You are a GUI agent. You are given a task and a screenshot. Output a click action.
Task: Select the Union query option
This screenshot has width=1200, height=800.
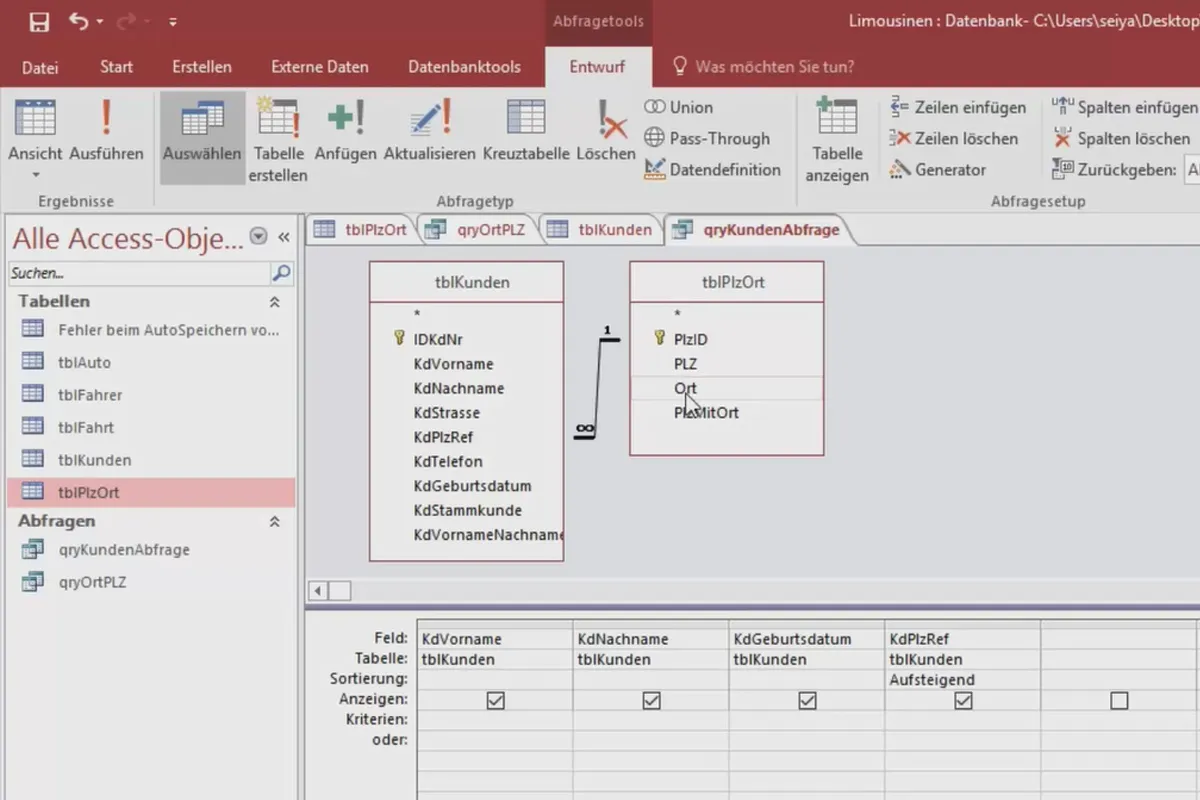point(679,107)
